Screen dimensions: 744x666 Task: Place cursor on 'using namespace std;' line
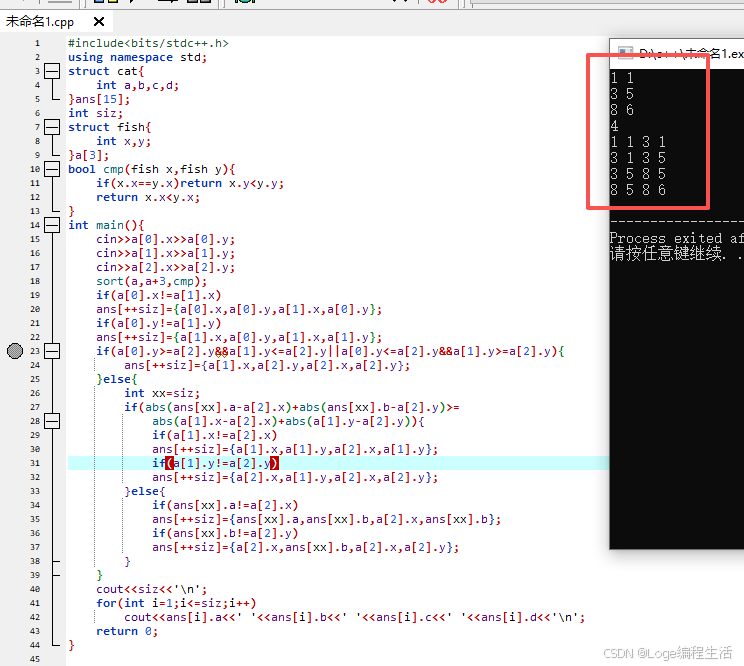click(137, 57)
